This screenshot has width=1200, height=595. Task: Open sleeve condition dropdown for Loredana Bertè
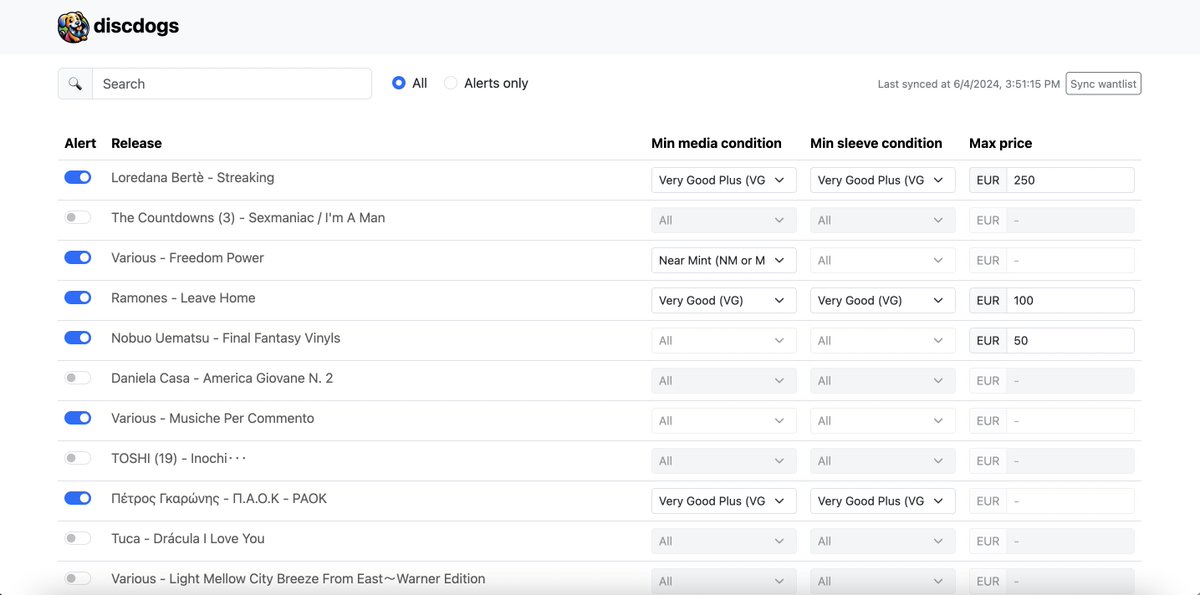tap(883, 180)
